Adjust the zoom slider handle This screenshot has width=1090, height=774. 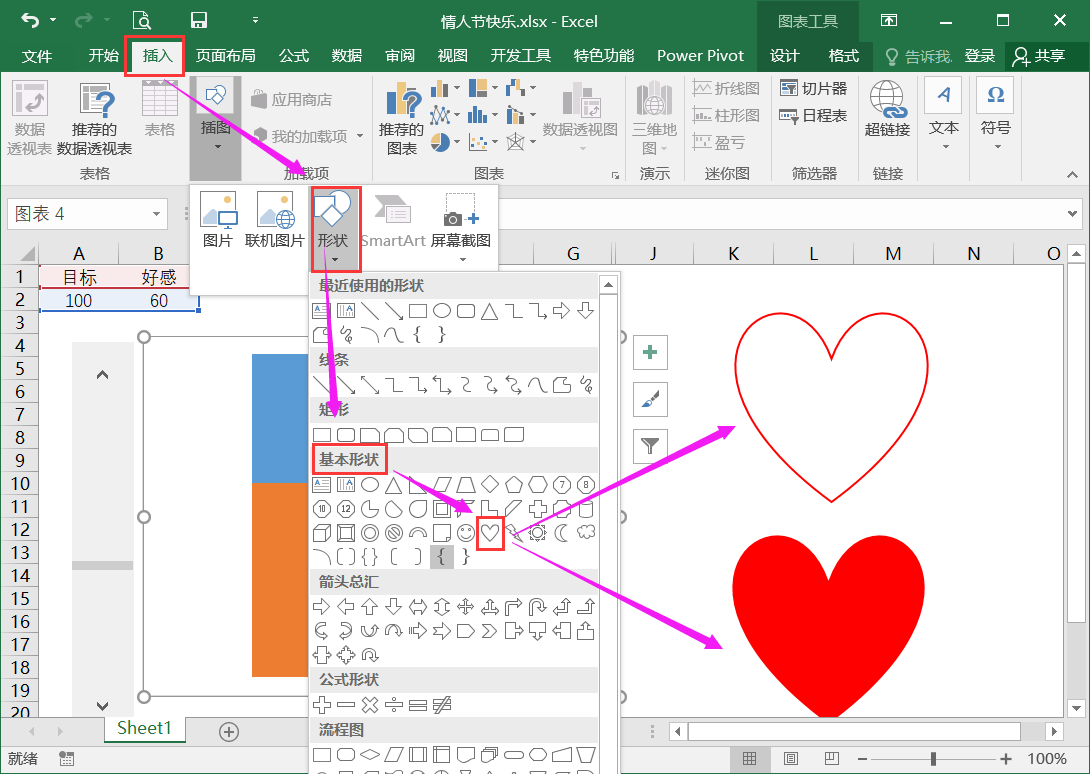[933, 759]
